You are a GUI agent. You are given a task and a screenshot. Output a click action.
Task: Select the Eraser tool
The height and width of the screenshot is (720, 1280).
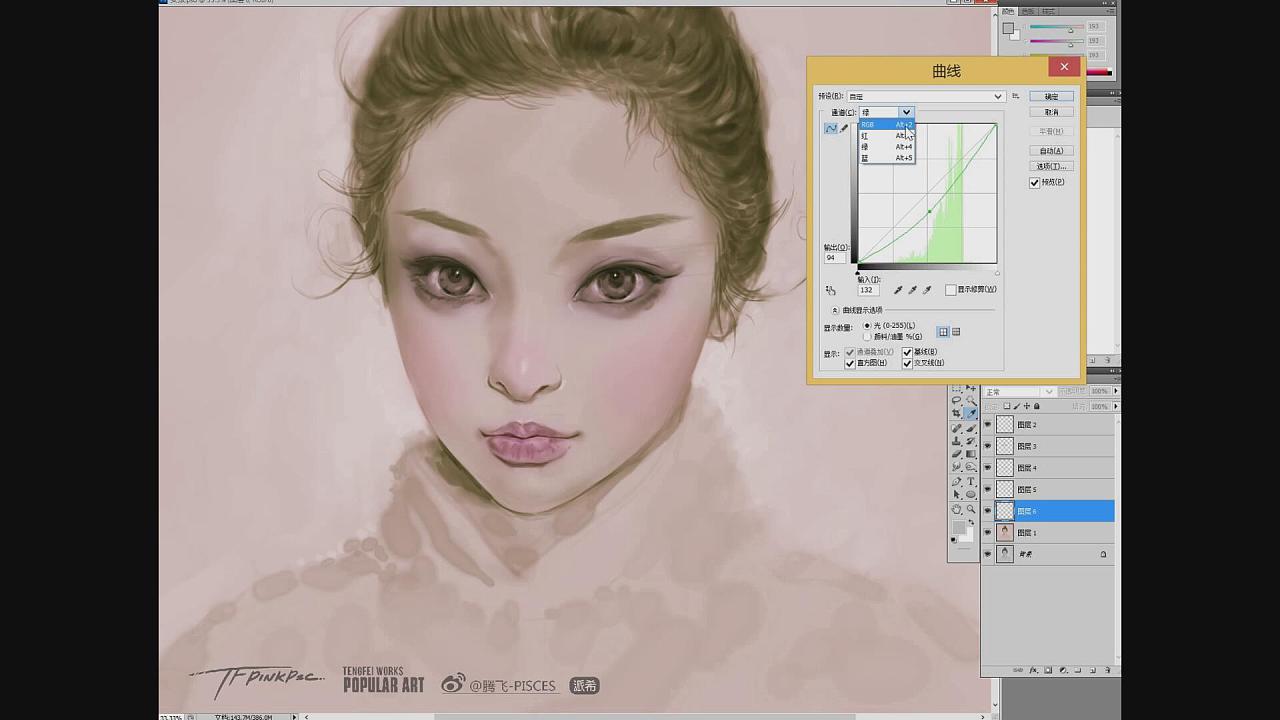pos(957,454)
